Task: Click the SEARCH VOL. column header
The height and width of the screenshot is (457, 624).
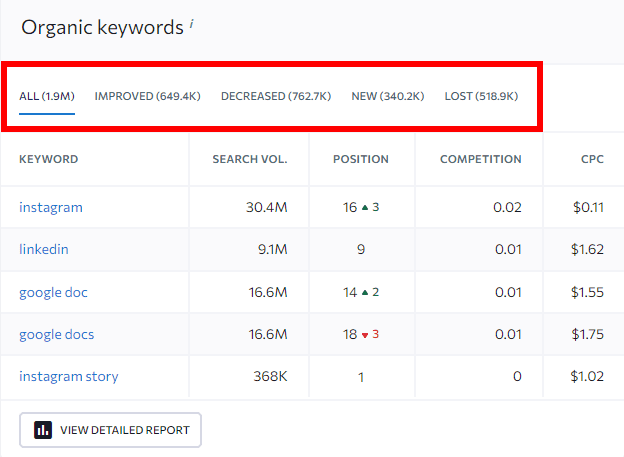Action: tap(250, 159)
